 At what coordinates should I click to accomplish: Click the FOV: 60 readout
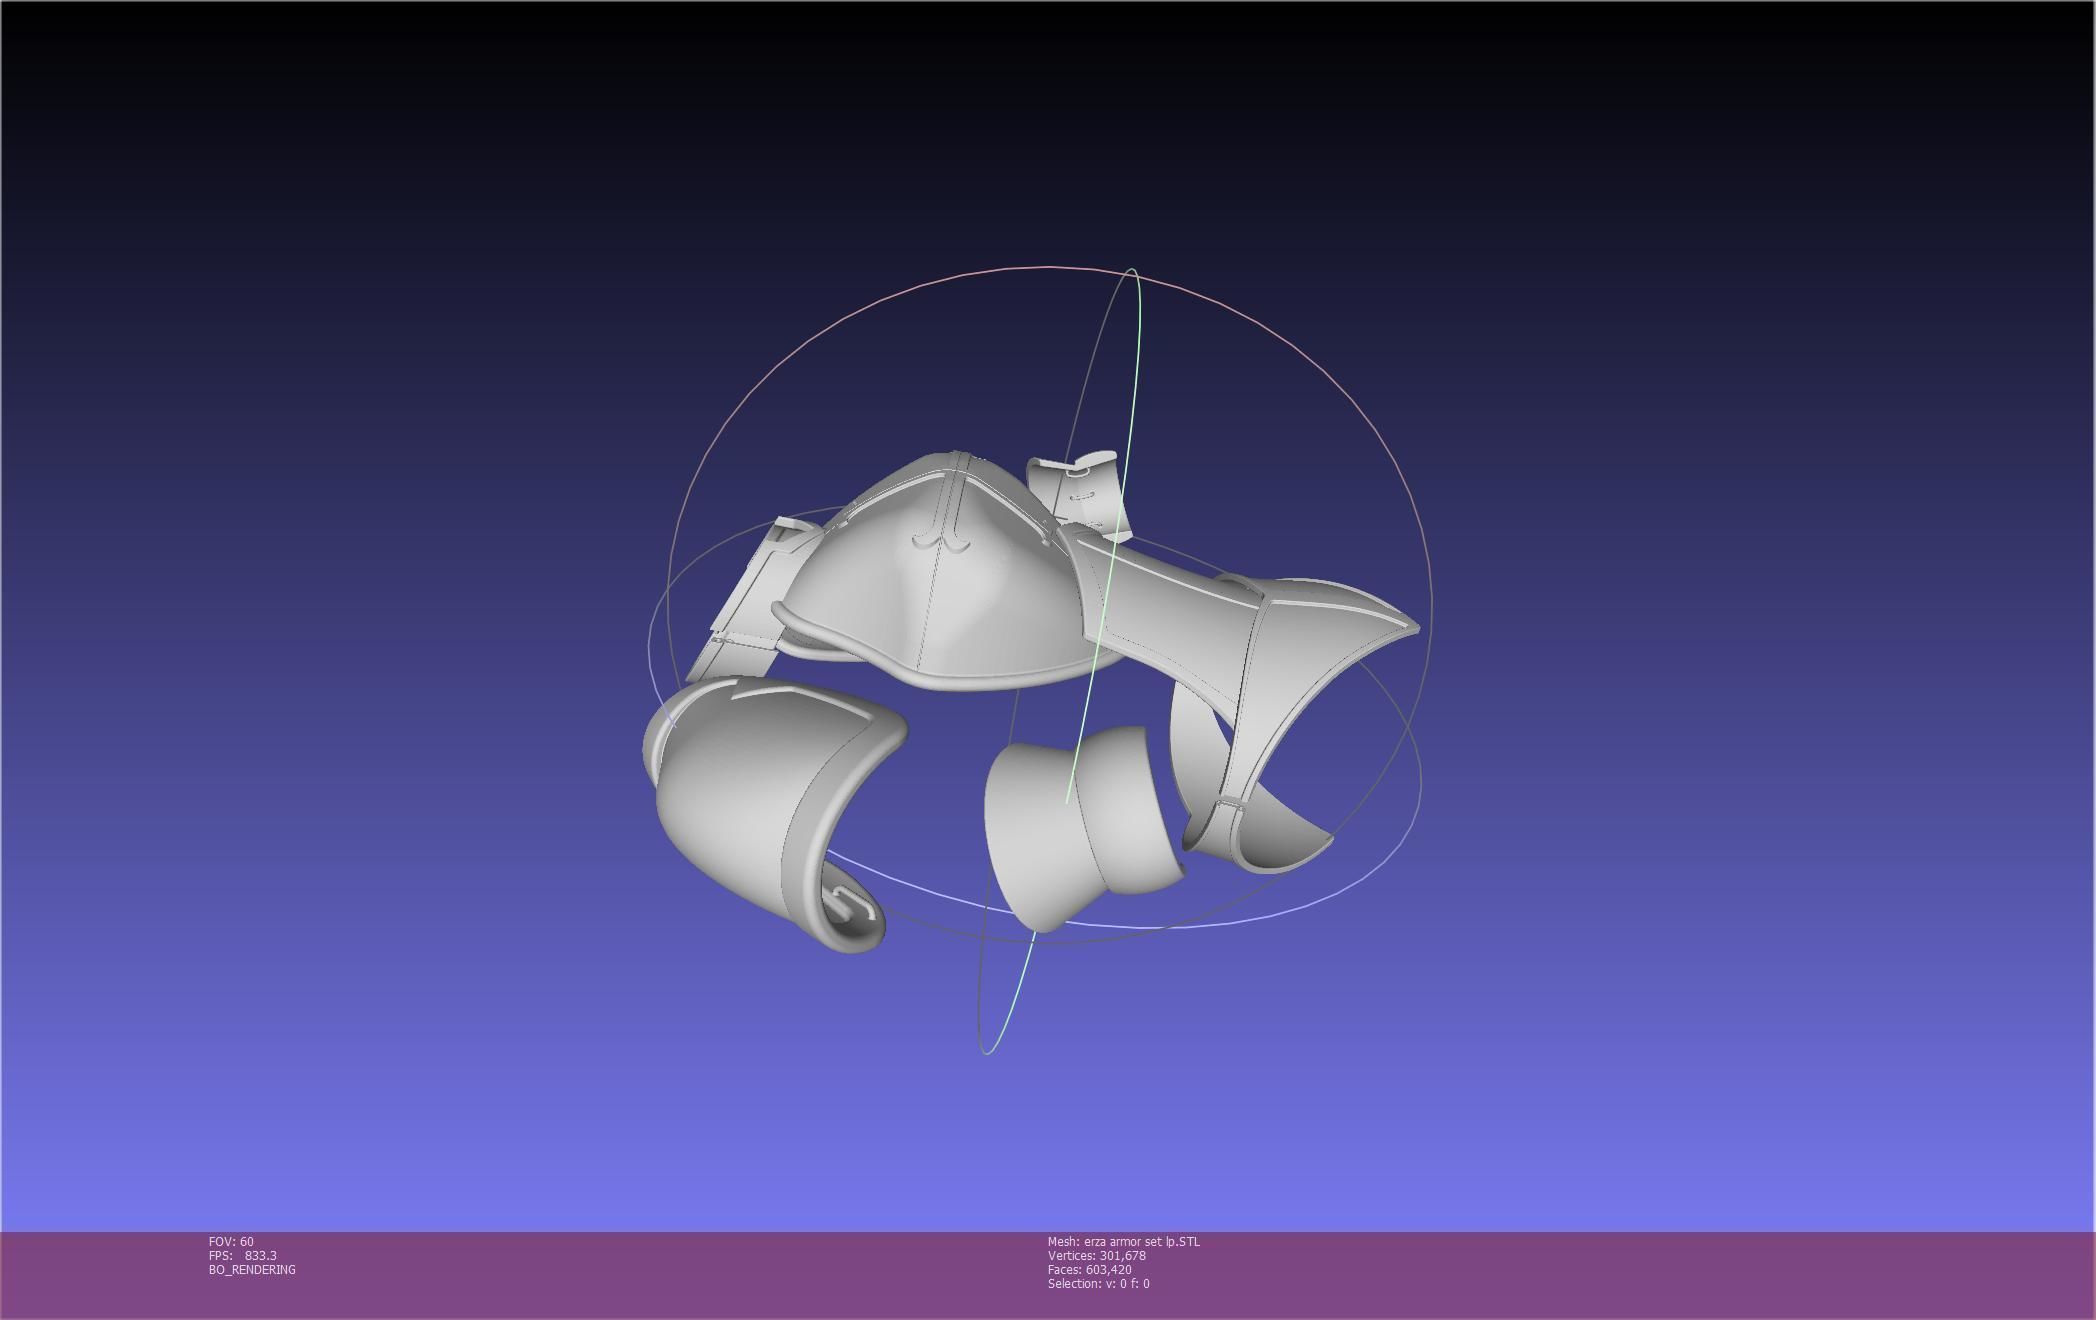click(231, 1242)
